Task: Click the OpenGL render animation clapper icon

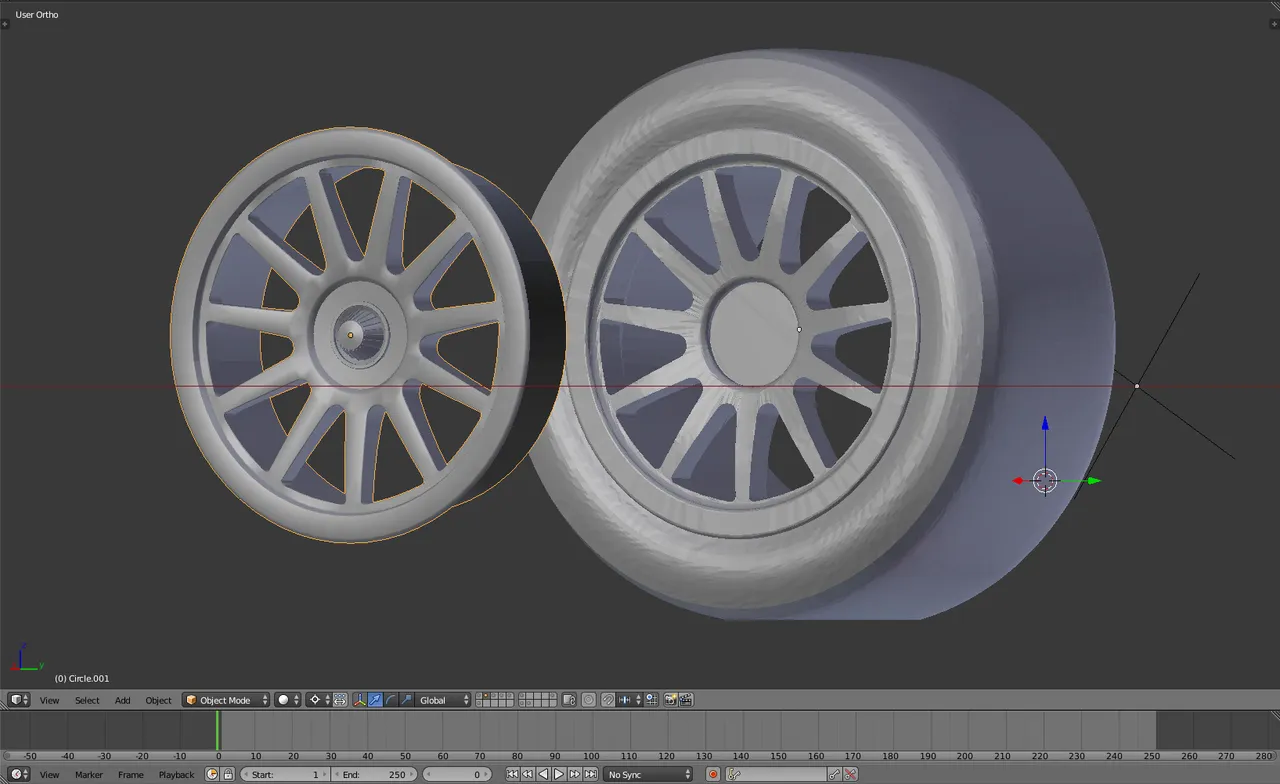Action: point(685,700)
